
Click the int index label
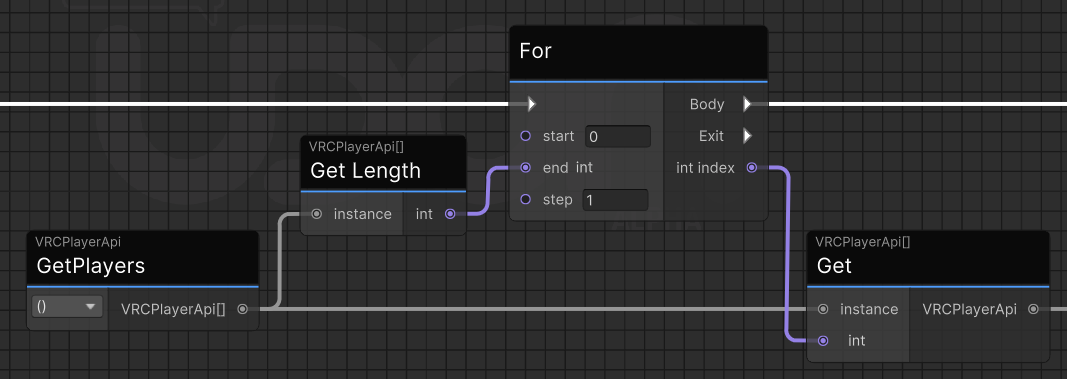[x=705, y=167]
